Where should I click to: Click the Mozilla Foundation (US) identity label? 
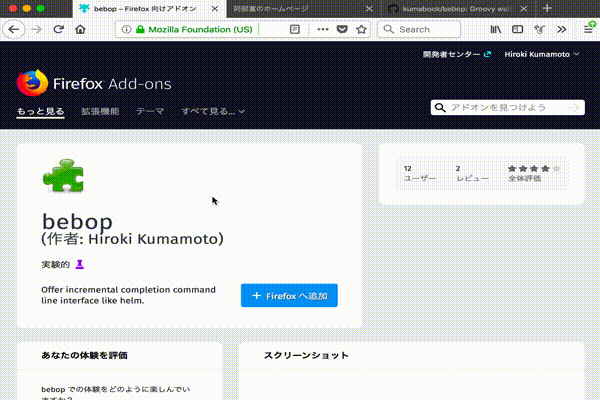200,29
